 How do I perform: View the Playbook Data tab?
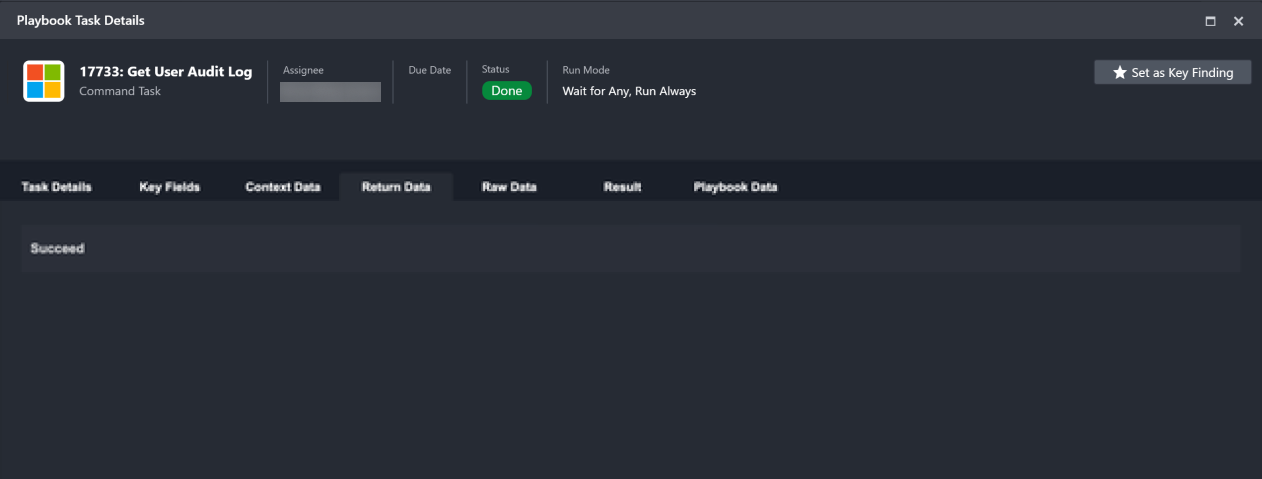click(x=735, y=187)
